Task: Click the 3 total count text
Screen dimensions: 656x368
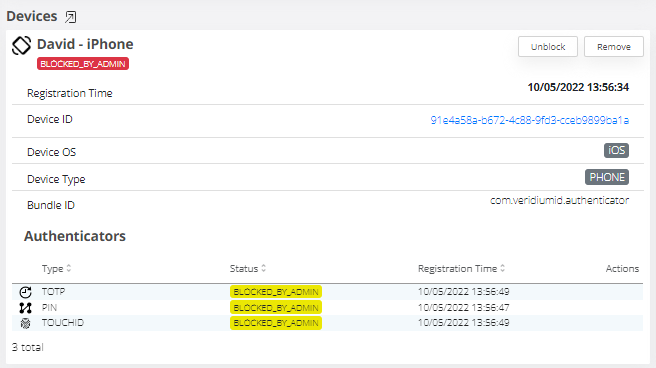Action: point(28,347)
